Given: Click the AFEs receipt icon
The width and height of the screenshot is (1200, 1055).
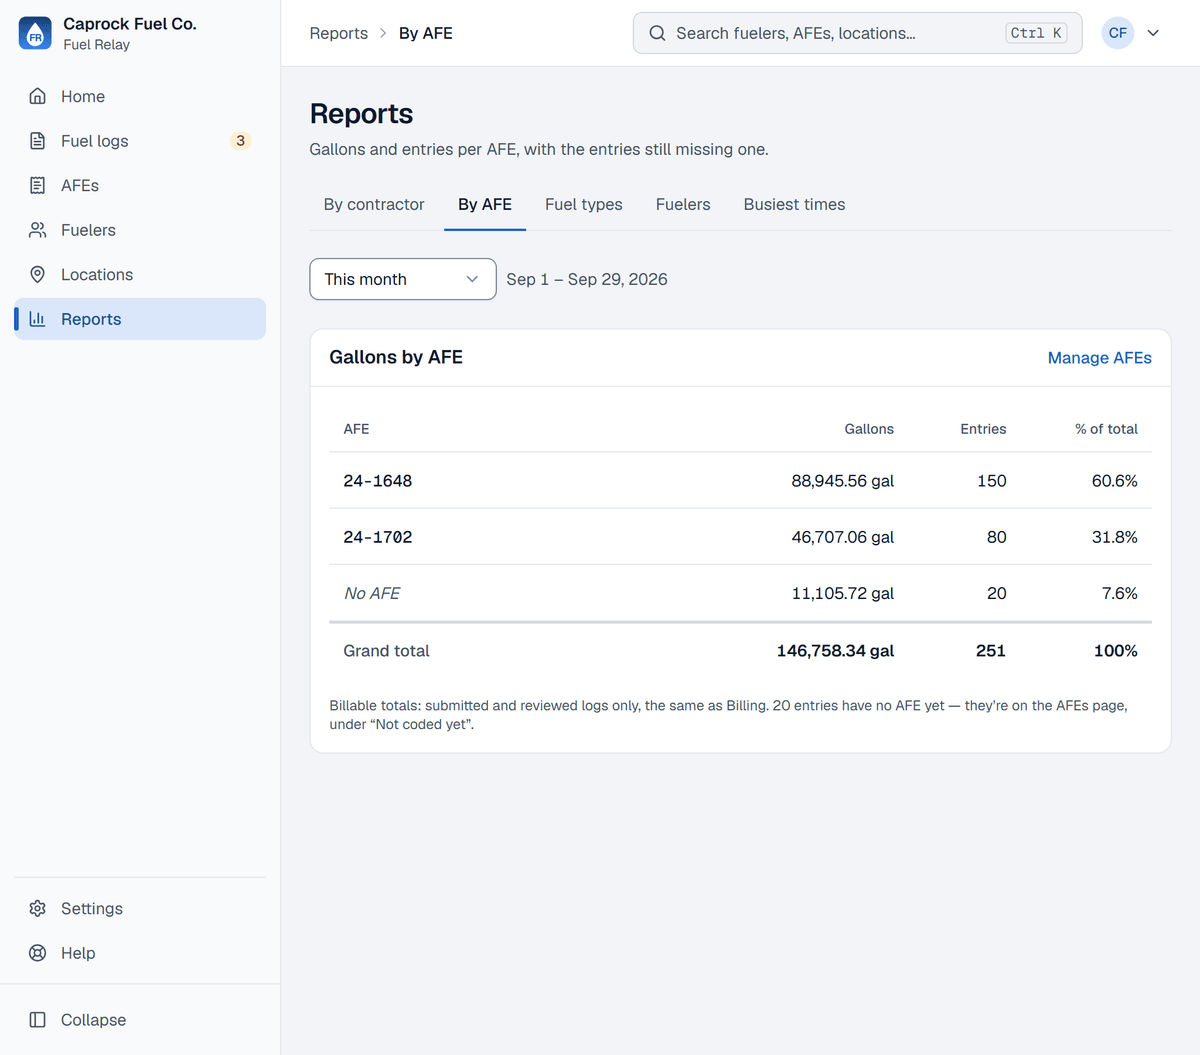Looking at the screenshot, I should pyautogui.click(x=38, y=185).
